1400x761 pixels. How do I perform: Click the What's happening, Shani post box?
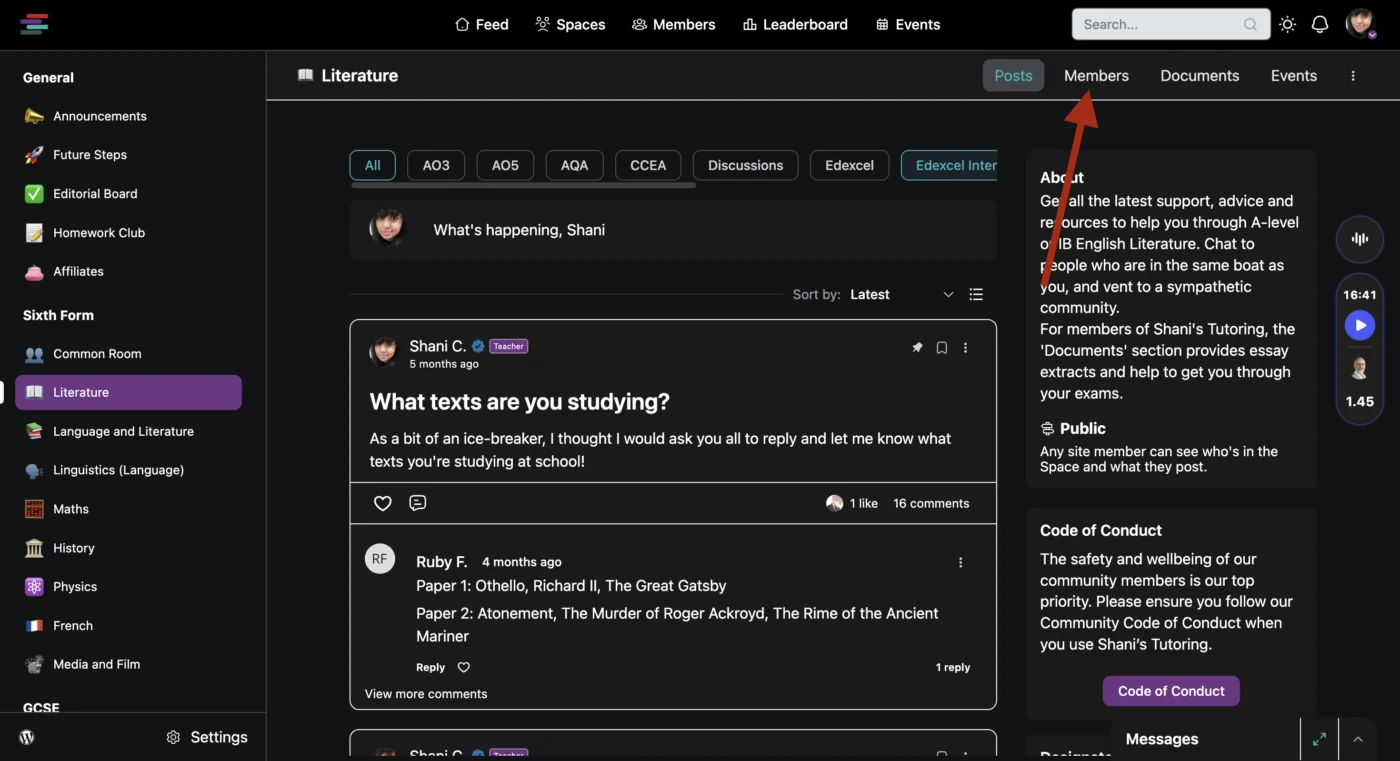point(673,230)
